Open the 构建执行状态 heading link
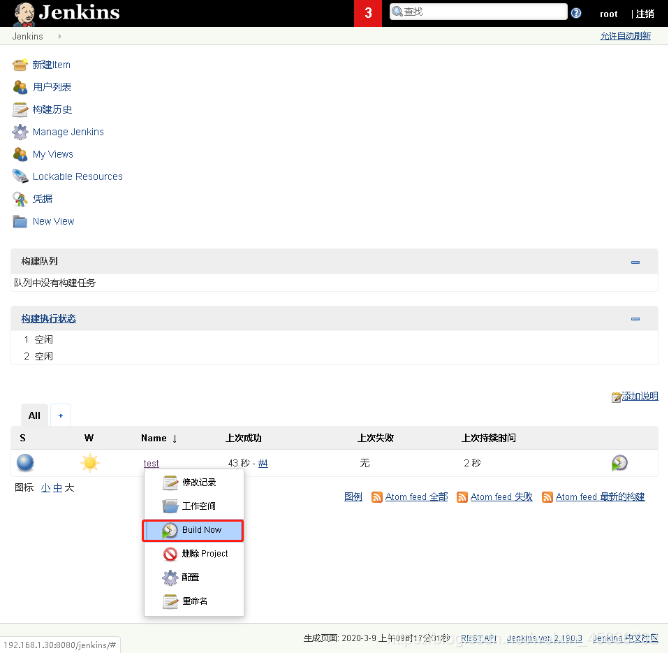The image size is (668, 657). tap(49, 319)
